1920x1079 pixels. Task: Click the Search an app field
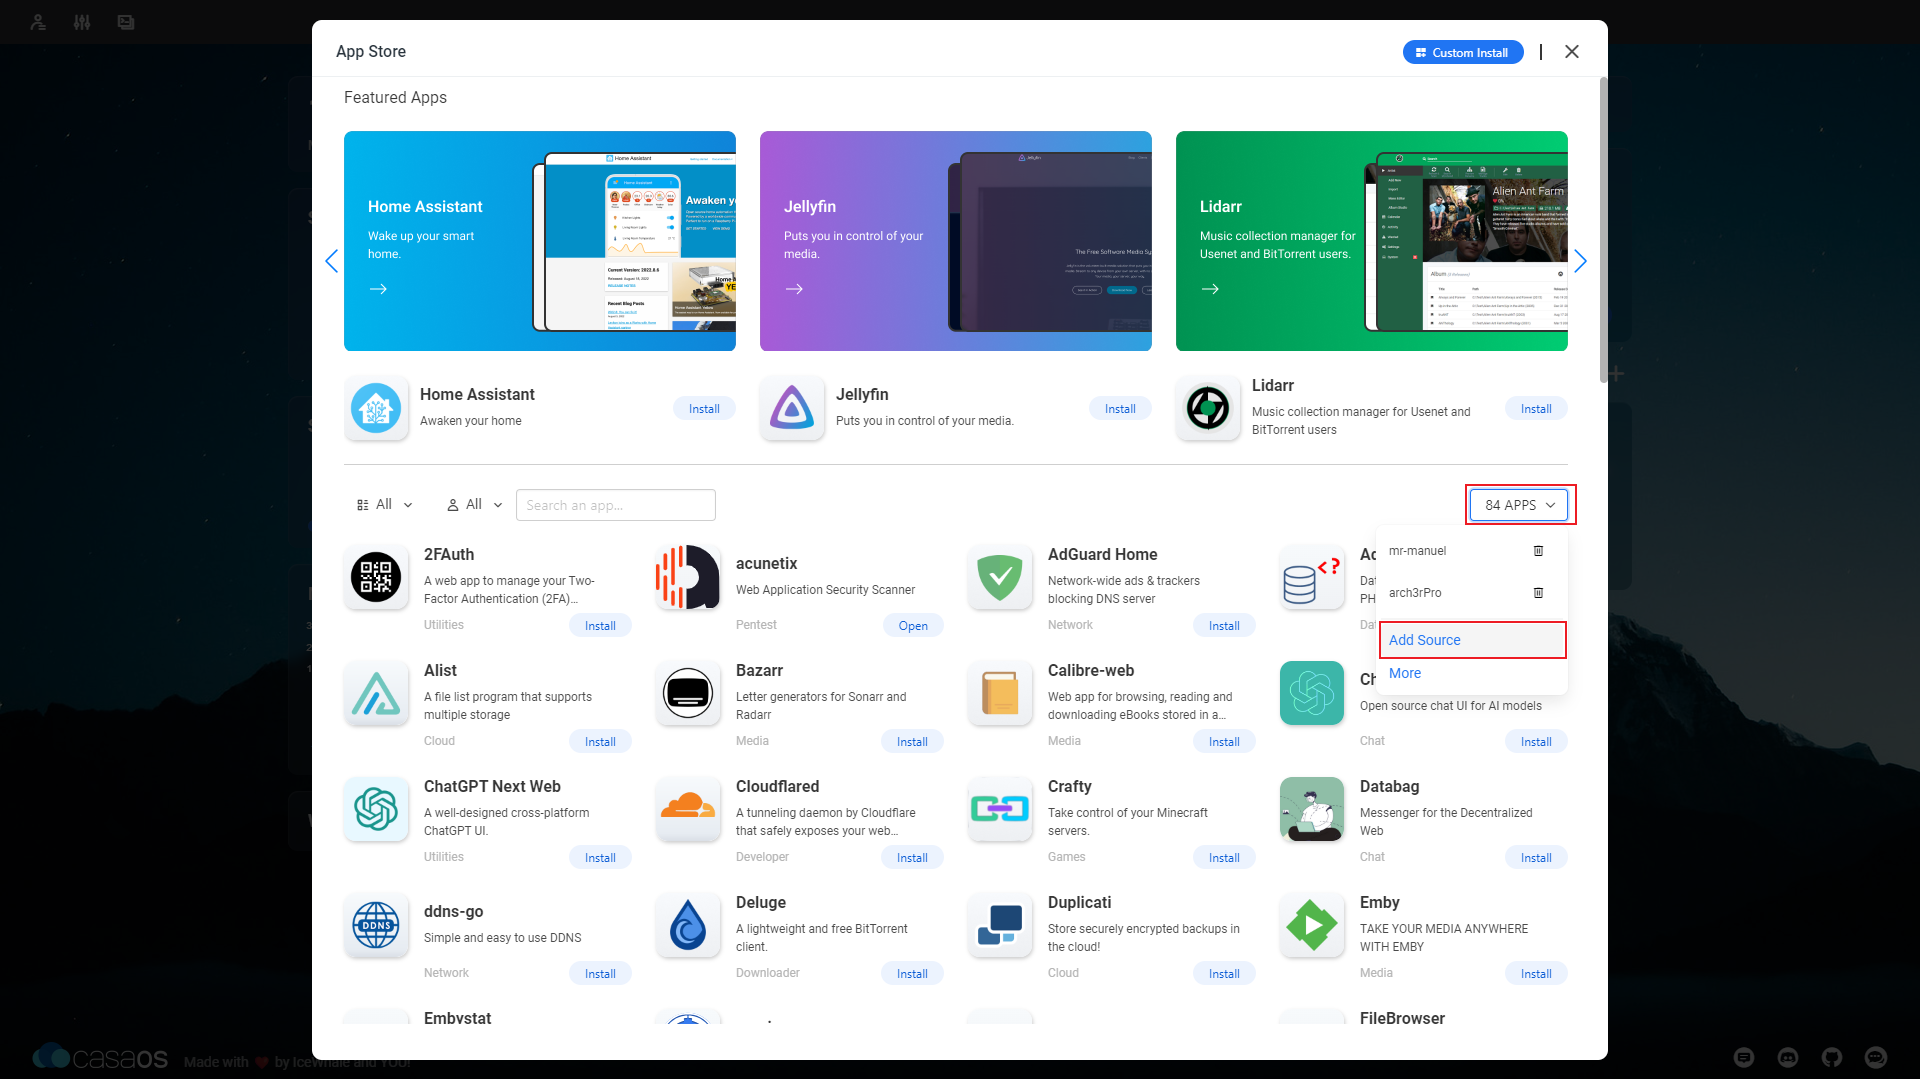tap(615, 505)
